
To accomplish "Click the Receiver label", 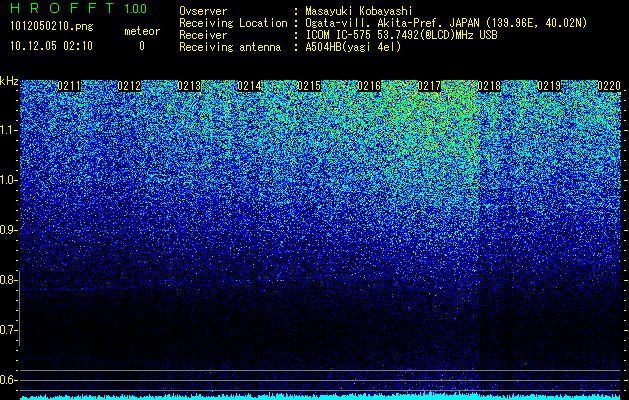I will (x=203, y=35).
